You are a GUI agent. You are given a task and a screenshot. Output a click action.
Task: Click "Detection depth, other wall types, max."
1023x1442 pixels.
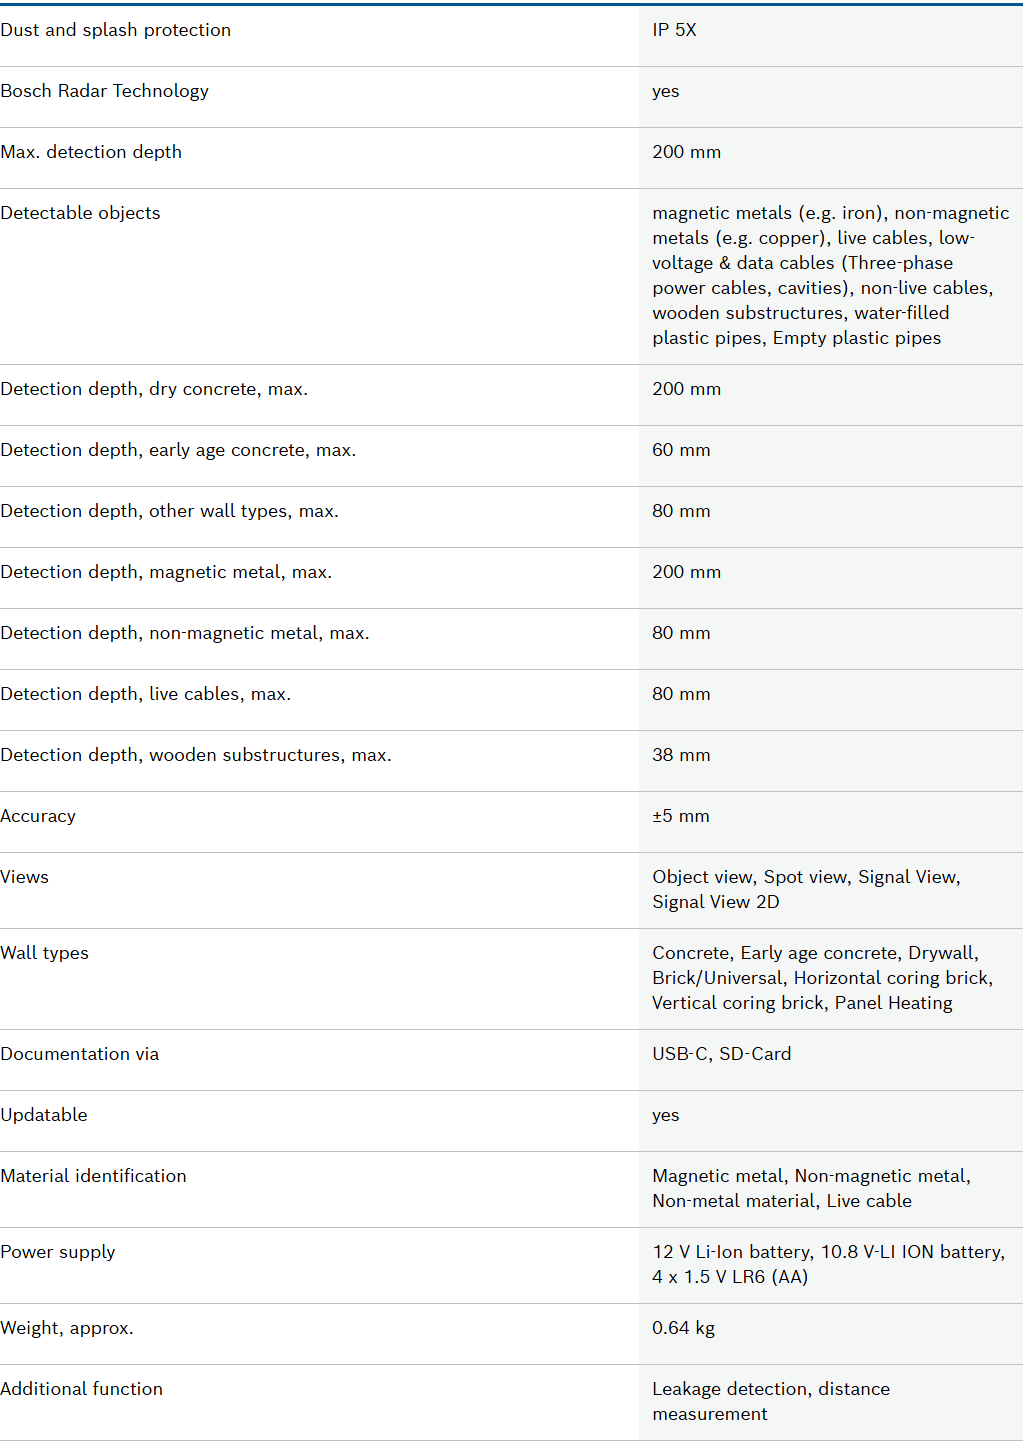click(170, 511)
